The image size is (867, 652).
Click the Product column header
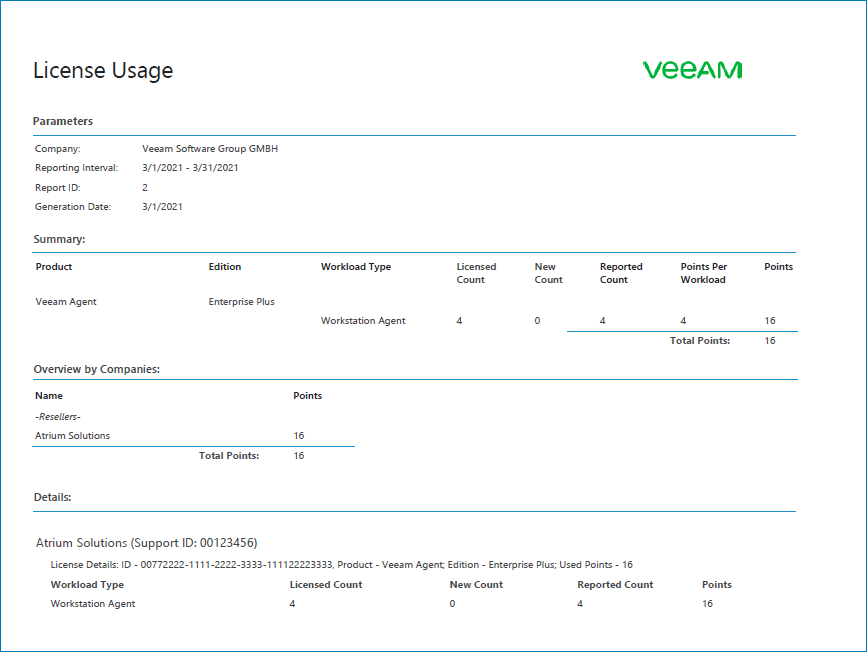click(x=54, y=267)
